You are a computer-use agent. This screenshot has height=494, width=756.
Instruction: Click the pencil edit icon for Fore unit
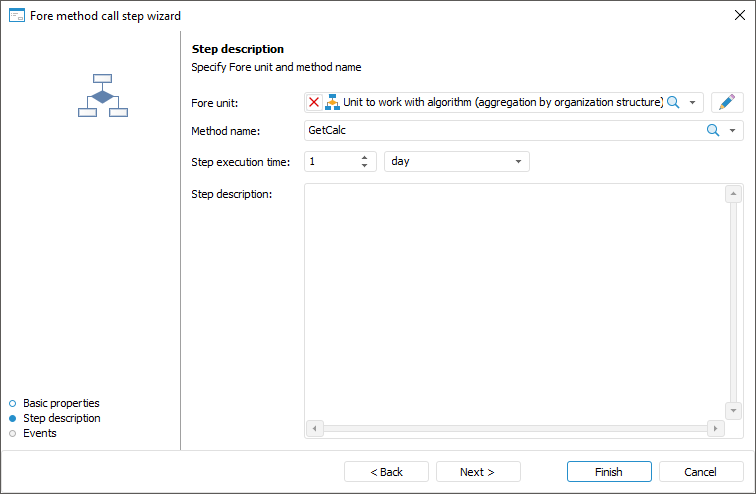coord(727,102)
